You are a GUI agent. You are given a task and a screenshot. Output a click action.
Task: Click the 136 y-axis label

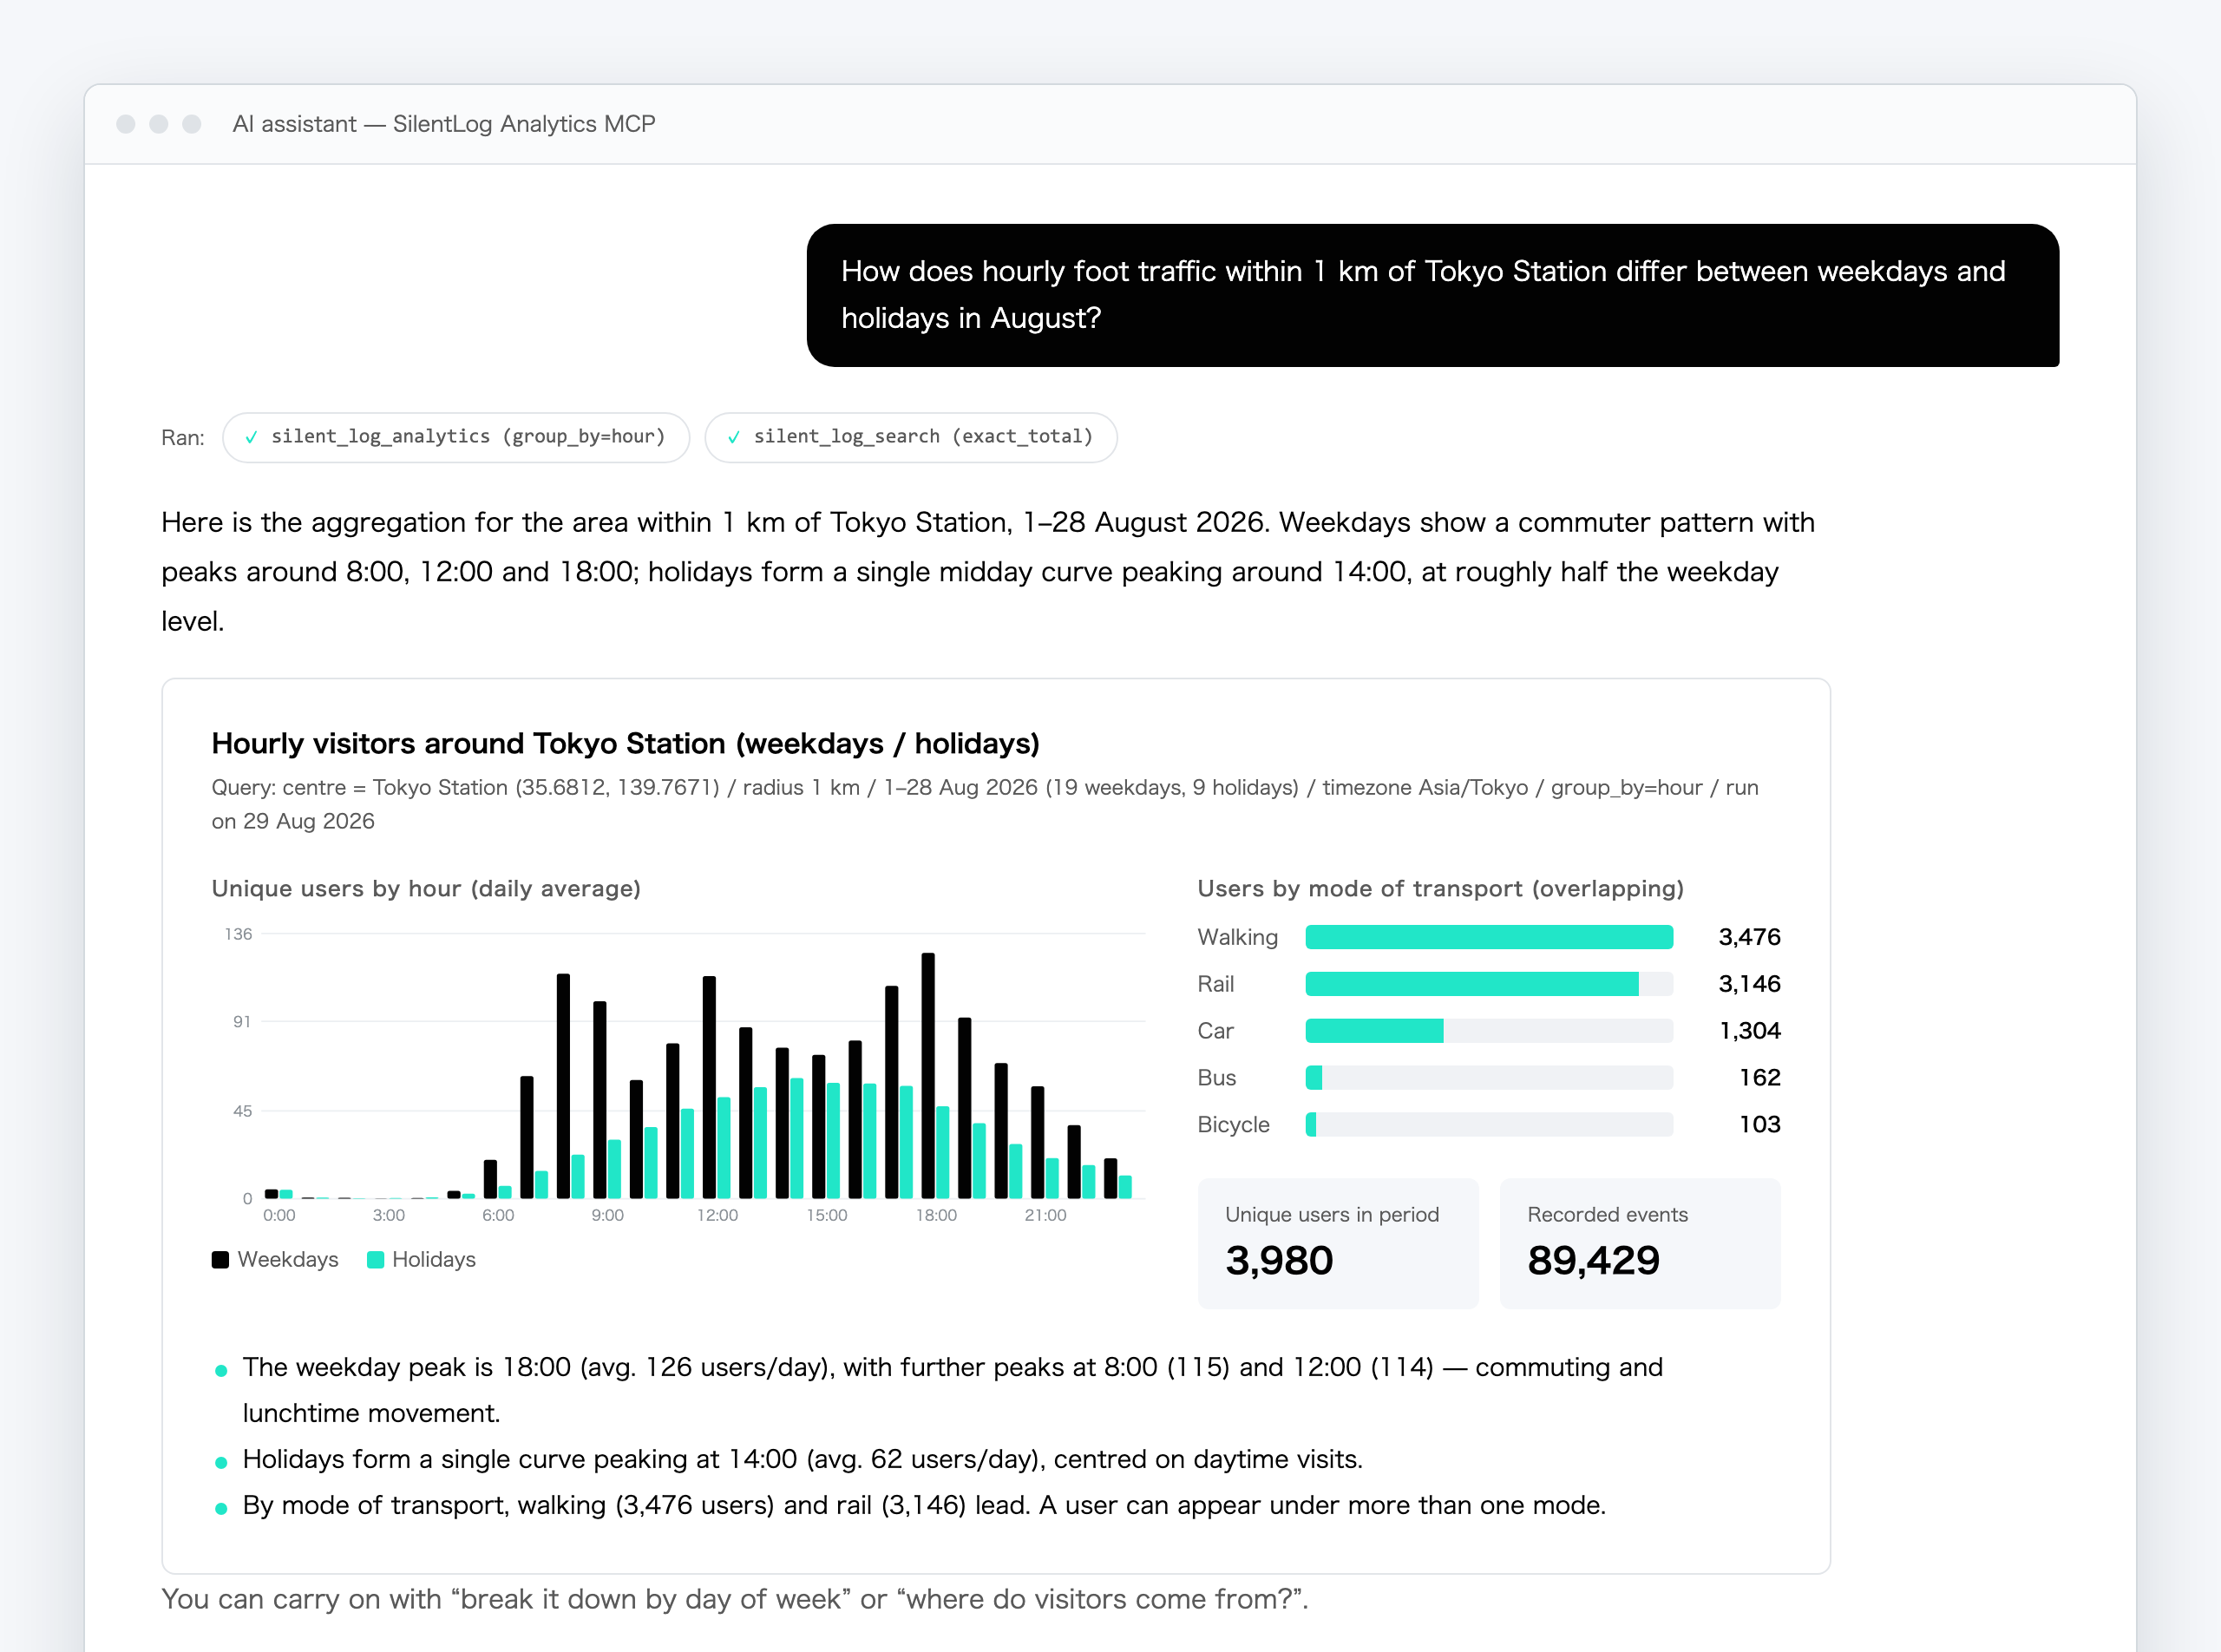pyautogui.click(x=238, y=934)
